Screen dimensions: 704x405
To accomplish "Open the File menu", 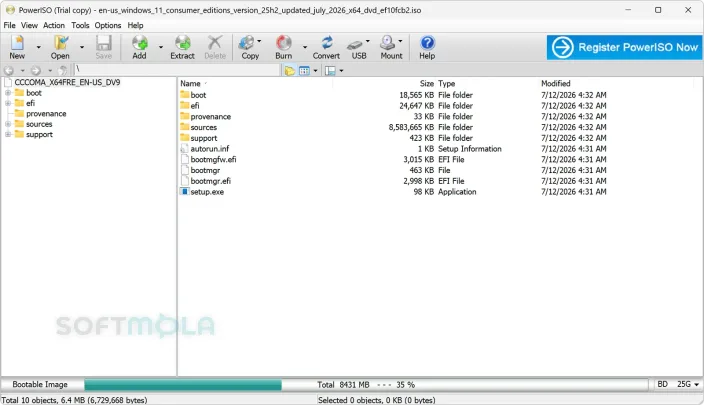I will click(x=9, y=25).
